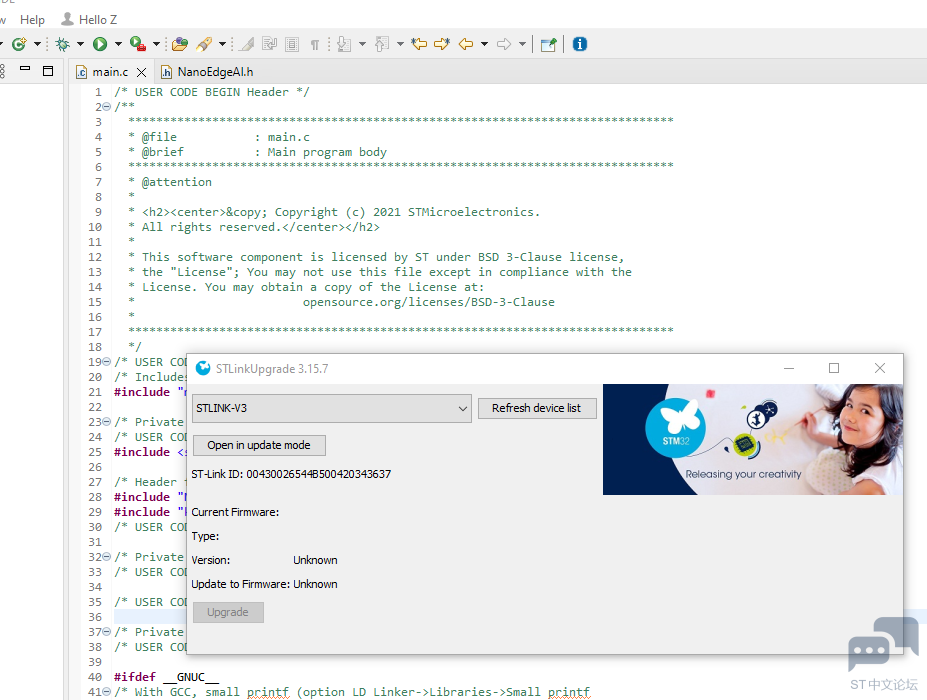Open Previous Annotation dropdown arrow
This screenshot has height=700, width=927.
click(x=400, y=44)
